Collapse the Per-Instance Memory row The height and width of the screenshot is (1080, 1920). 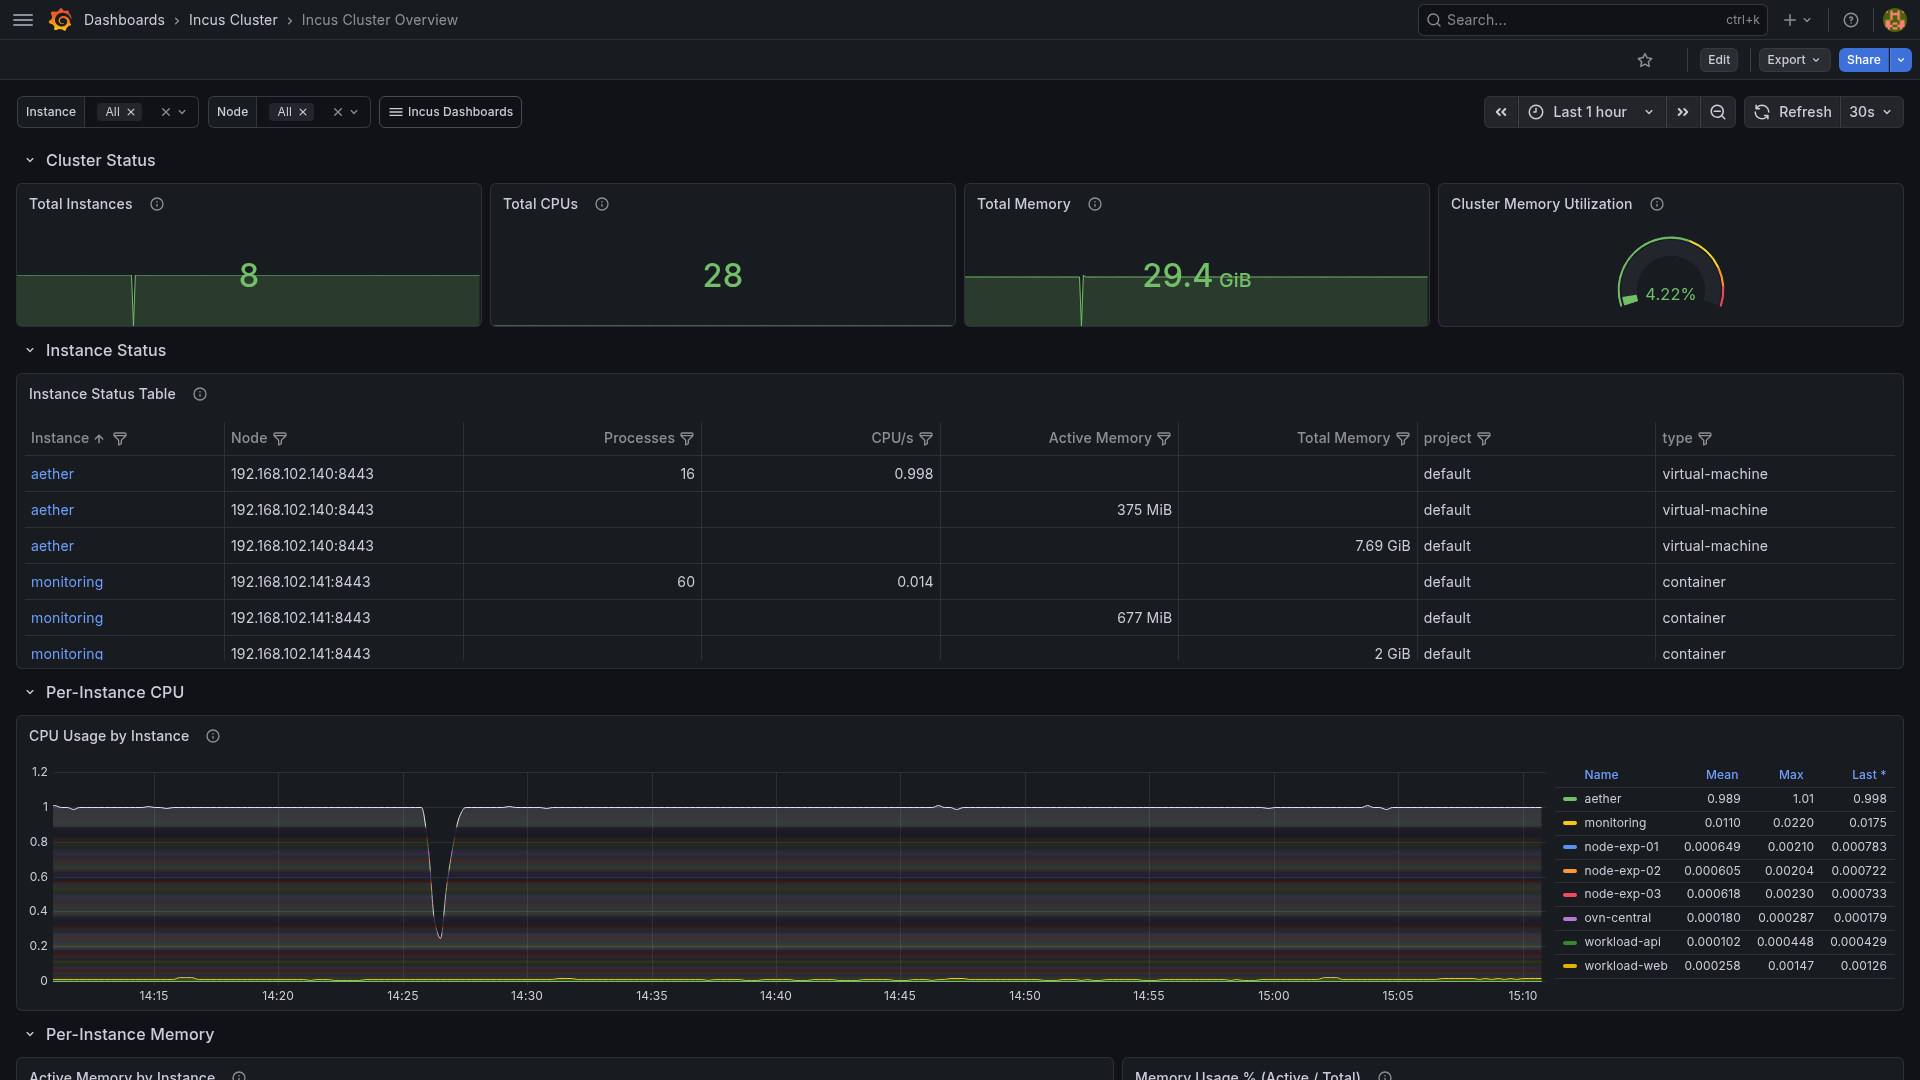pos(30,1034)
